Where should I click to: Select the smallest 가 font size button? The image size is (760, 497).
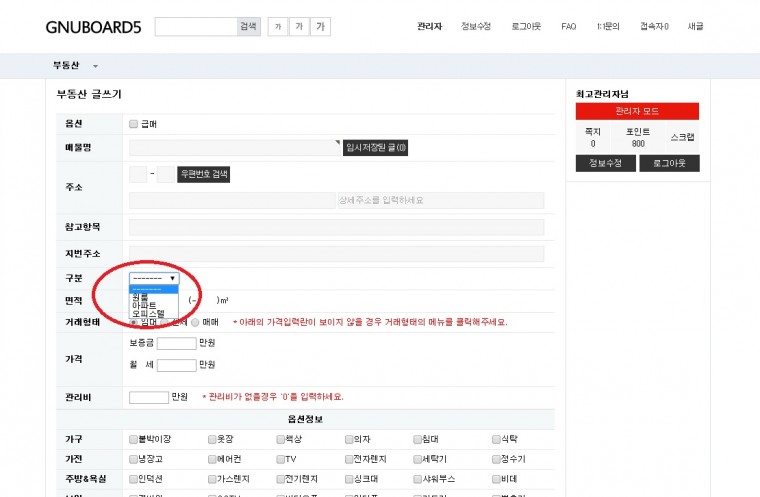click(x=277, y=27)
